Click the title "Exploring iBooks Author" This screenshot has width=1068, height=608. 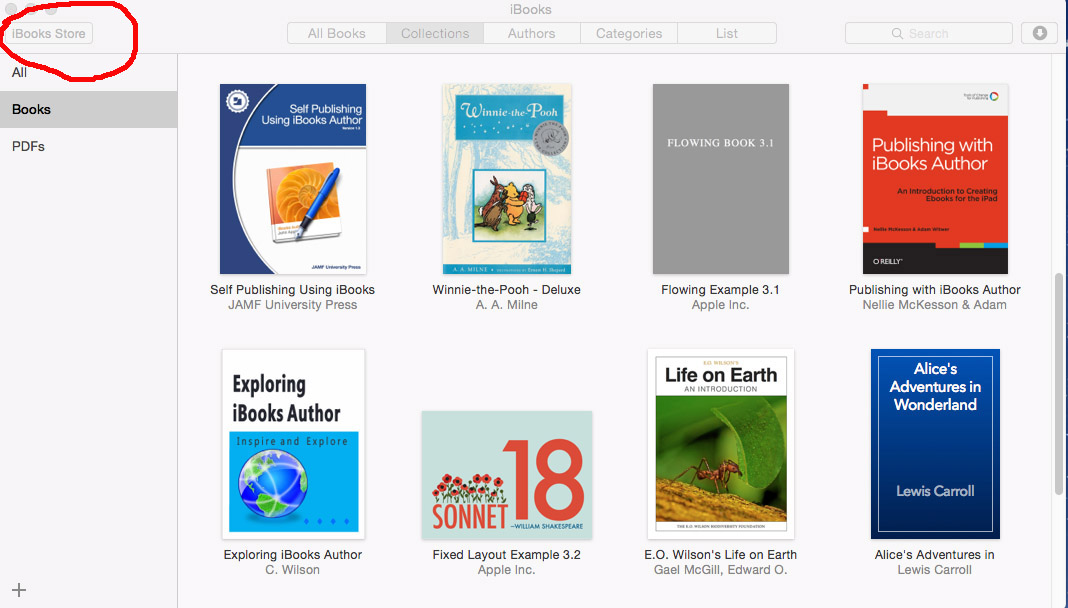click(x=293, y=554)
